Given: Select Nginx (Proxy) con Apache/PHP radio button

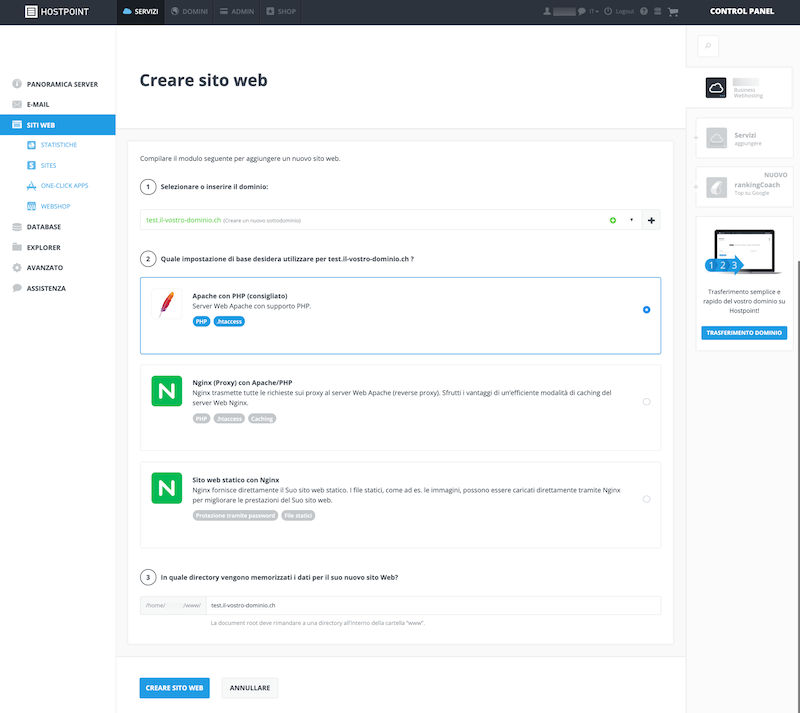Looking at the screenshot, I should pos(646,402).
